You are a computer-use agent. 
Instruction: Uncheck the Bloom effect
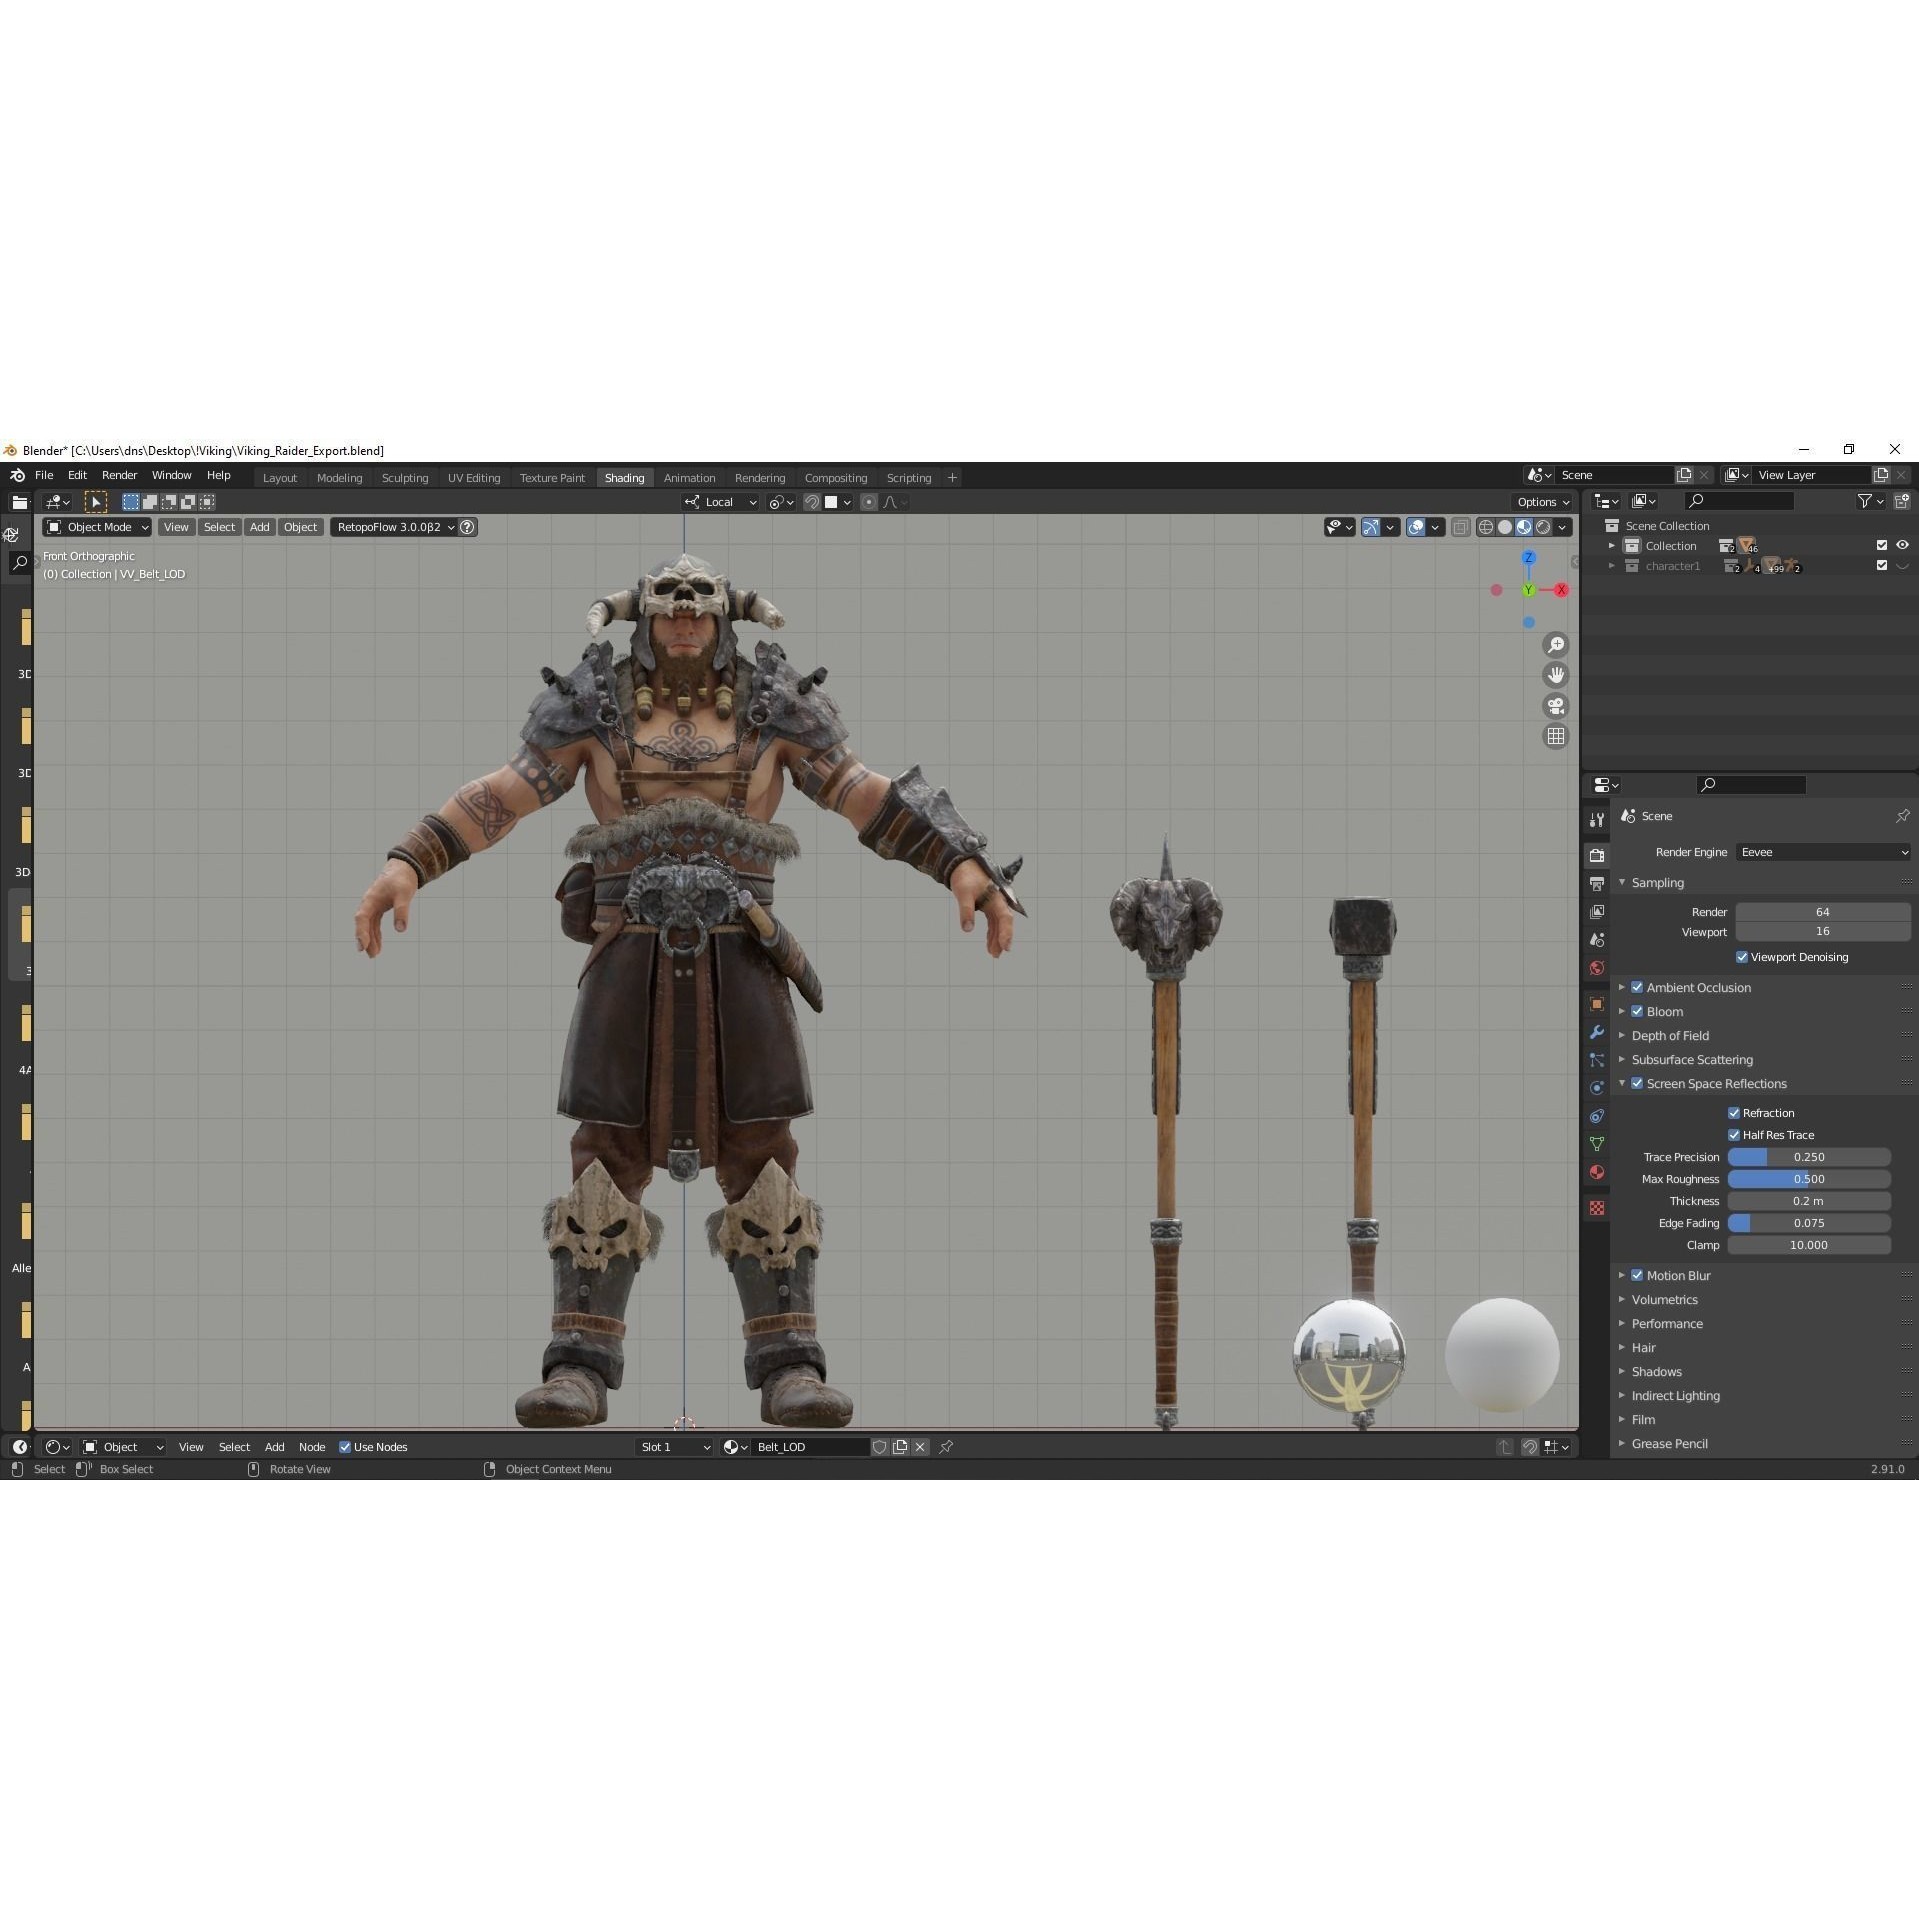1638,1011
